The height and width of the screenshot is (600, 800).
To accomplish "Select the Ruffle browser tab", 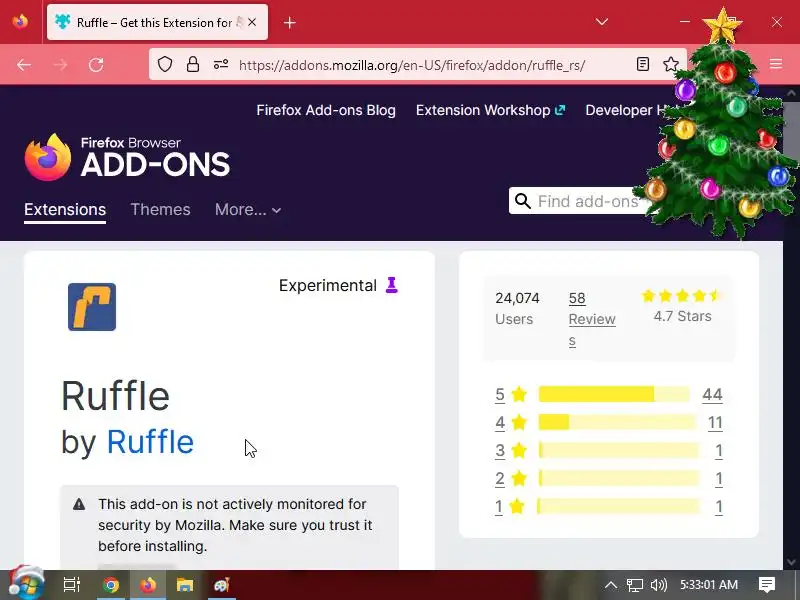I will (157, 22).
